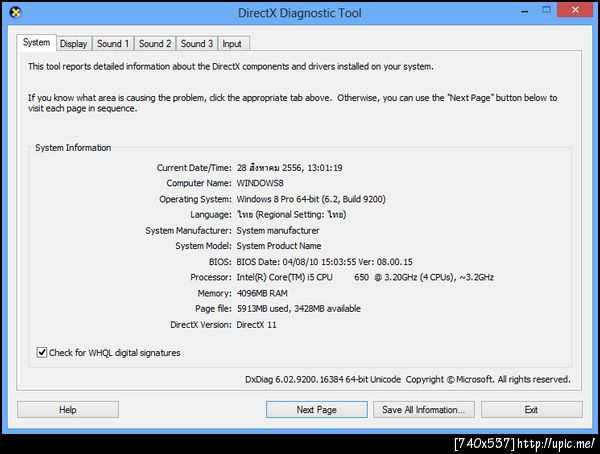Screen dimensions: 600x454
Task: Click the Windows 8 Pro 64-bit value
Action: click(x=311, y=199)
